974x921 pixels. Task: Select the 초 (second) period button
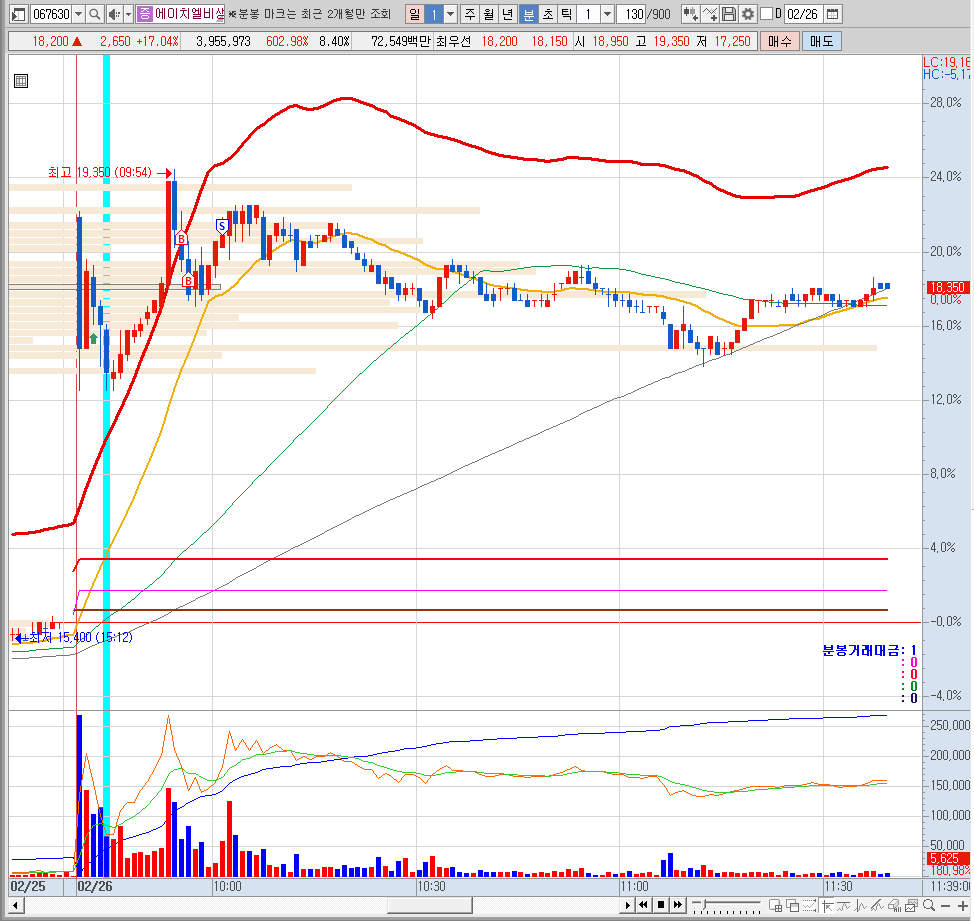click(x=548, y=14)
